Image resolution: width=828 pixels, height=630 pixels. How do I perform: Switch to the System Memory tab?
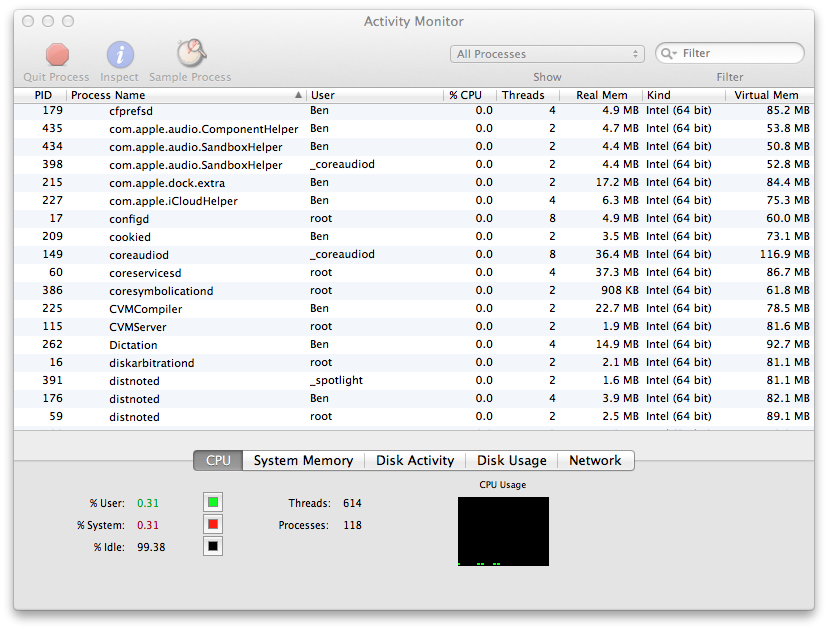coord(303,460)
